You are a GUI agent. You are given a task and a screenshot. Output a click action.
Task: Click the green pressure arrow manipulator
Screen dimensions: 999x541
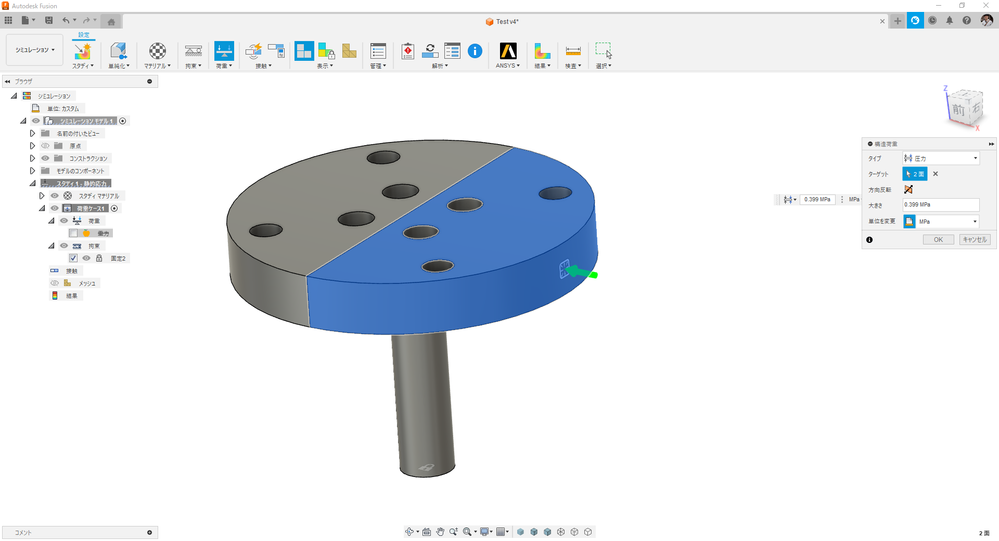[x=582, y=273]
